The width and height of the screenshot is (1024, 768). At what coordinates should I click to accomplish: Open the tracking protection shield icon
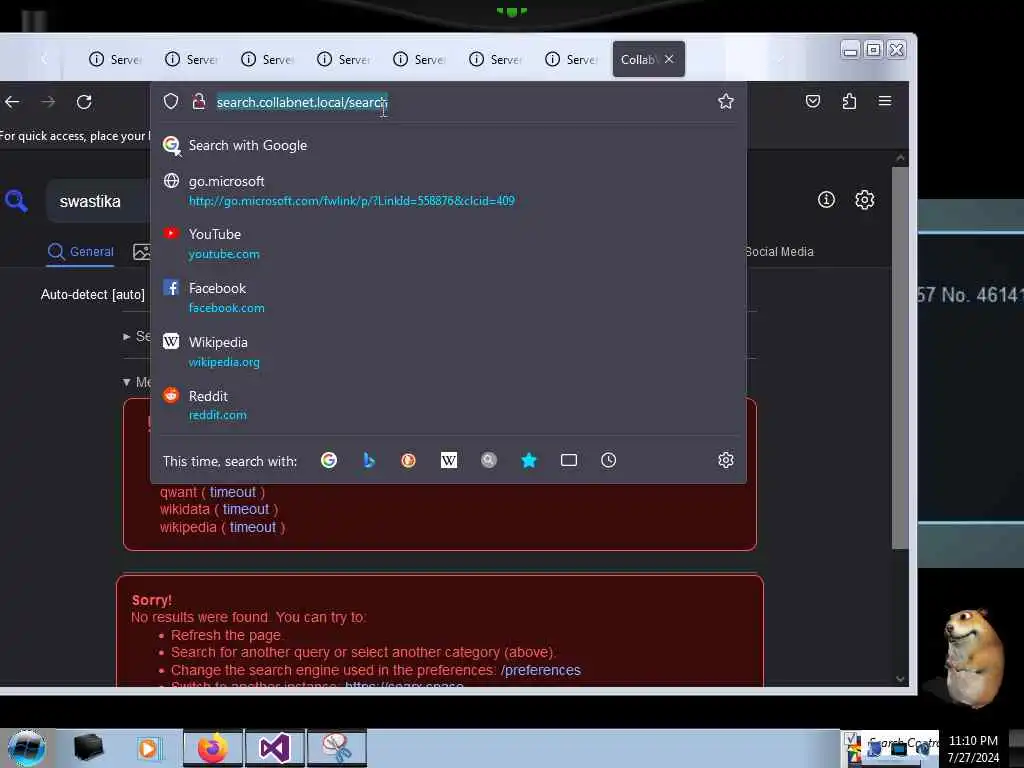[171, 101]
